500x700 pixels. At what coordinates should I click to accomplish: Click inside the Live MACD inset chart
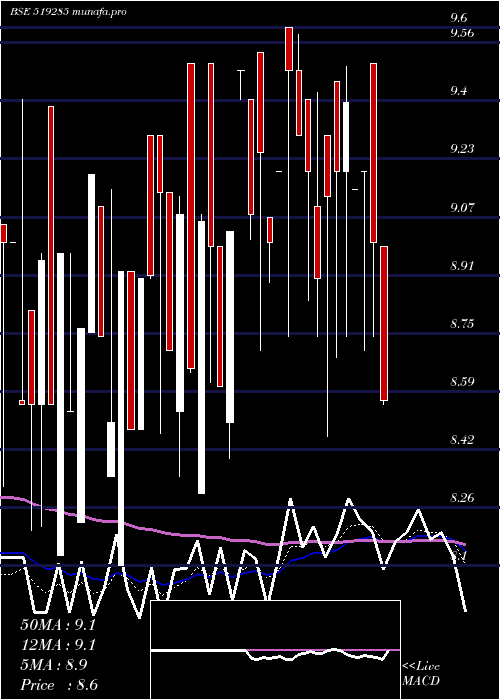click(x=275, y=650)
